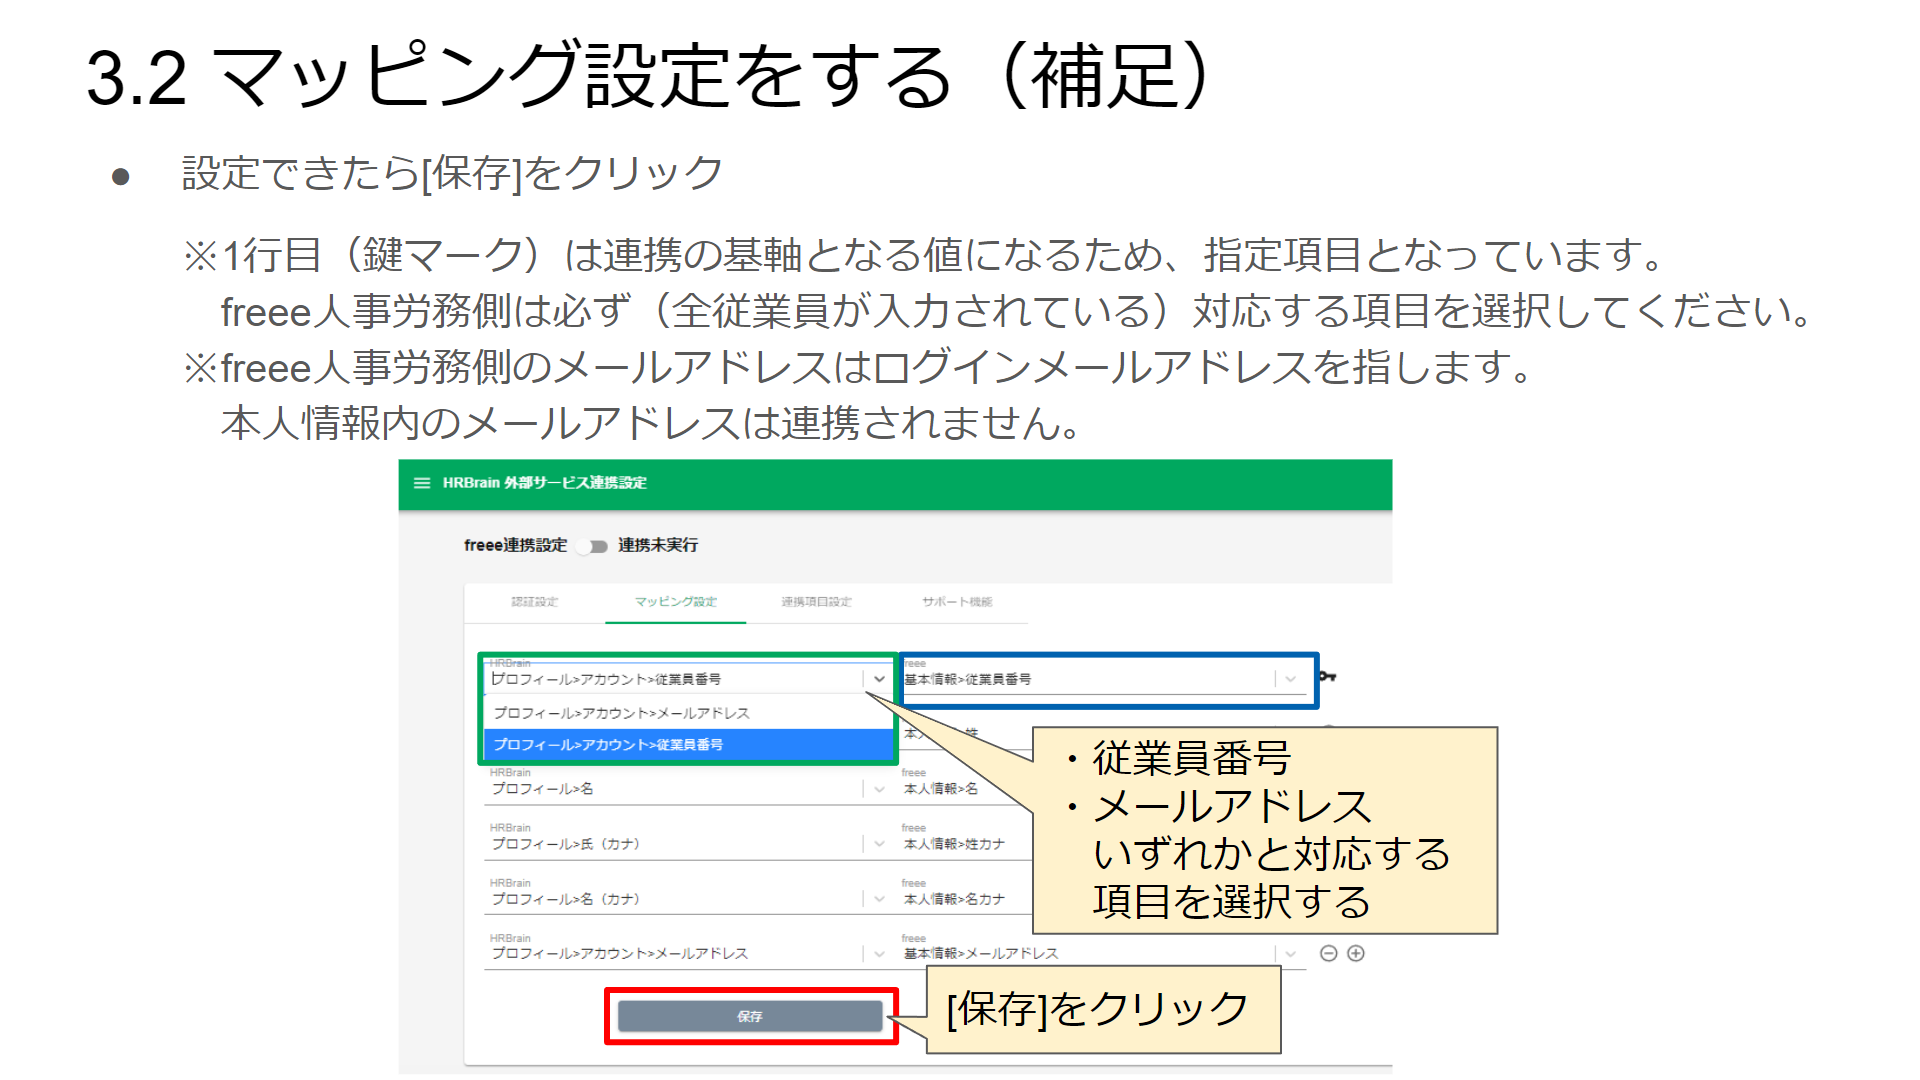Click the HRBrain 外部サービス連携設定 header title
Image resolution: width=1920 pixels, height=1080 pixels.
(545, 483)
